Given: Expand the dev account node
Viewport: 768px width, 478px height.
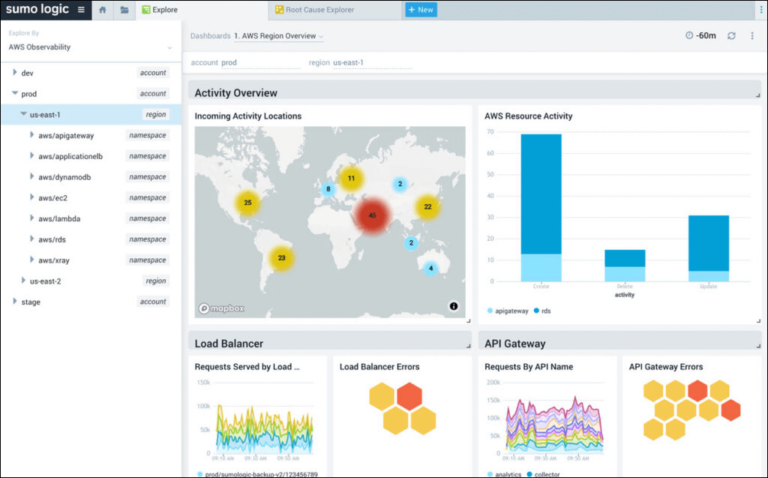Looking at the screenshot, I should click(15, 72).
